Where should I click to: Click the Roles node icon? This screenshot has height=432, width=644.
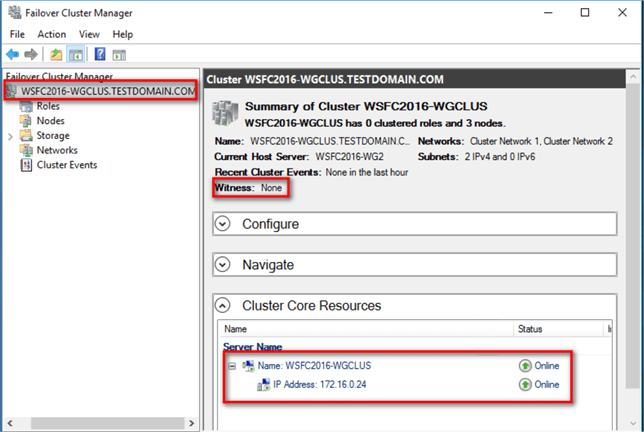click(26, 106)
